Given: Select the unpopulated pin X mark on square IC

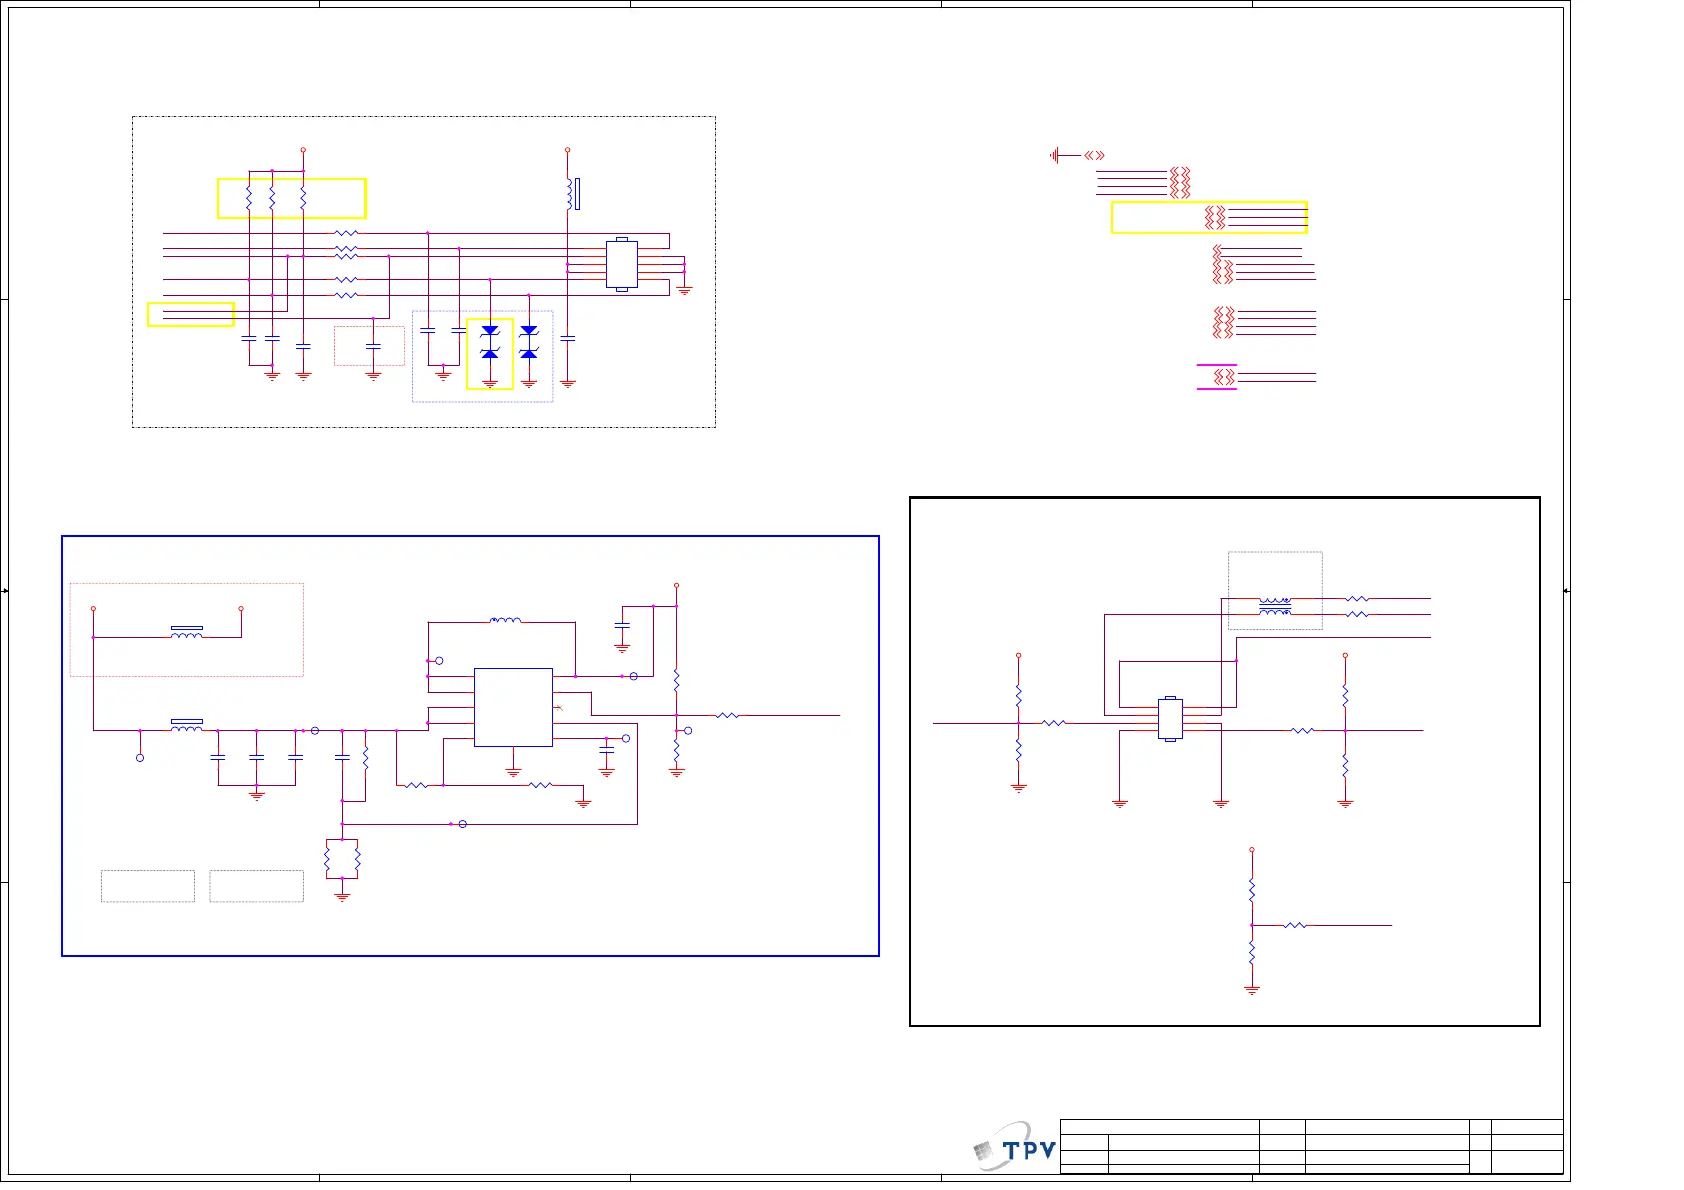Looking at the screenshot, I should pos(559,708).
